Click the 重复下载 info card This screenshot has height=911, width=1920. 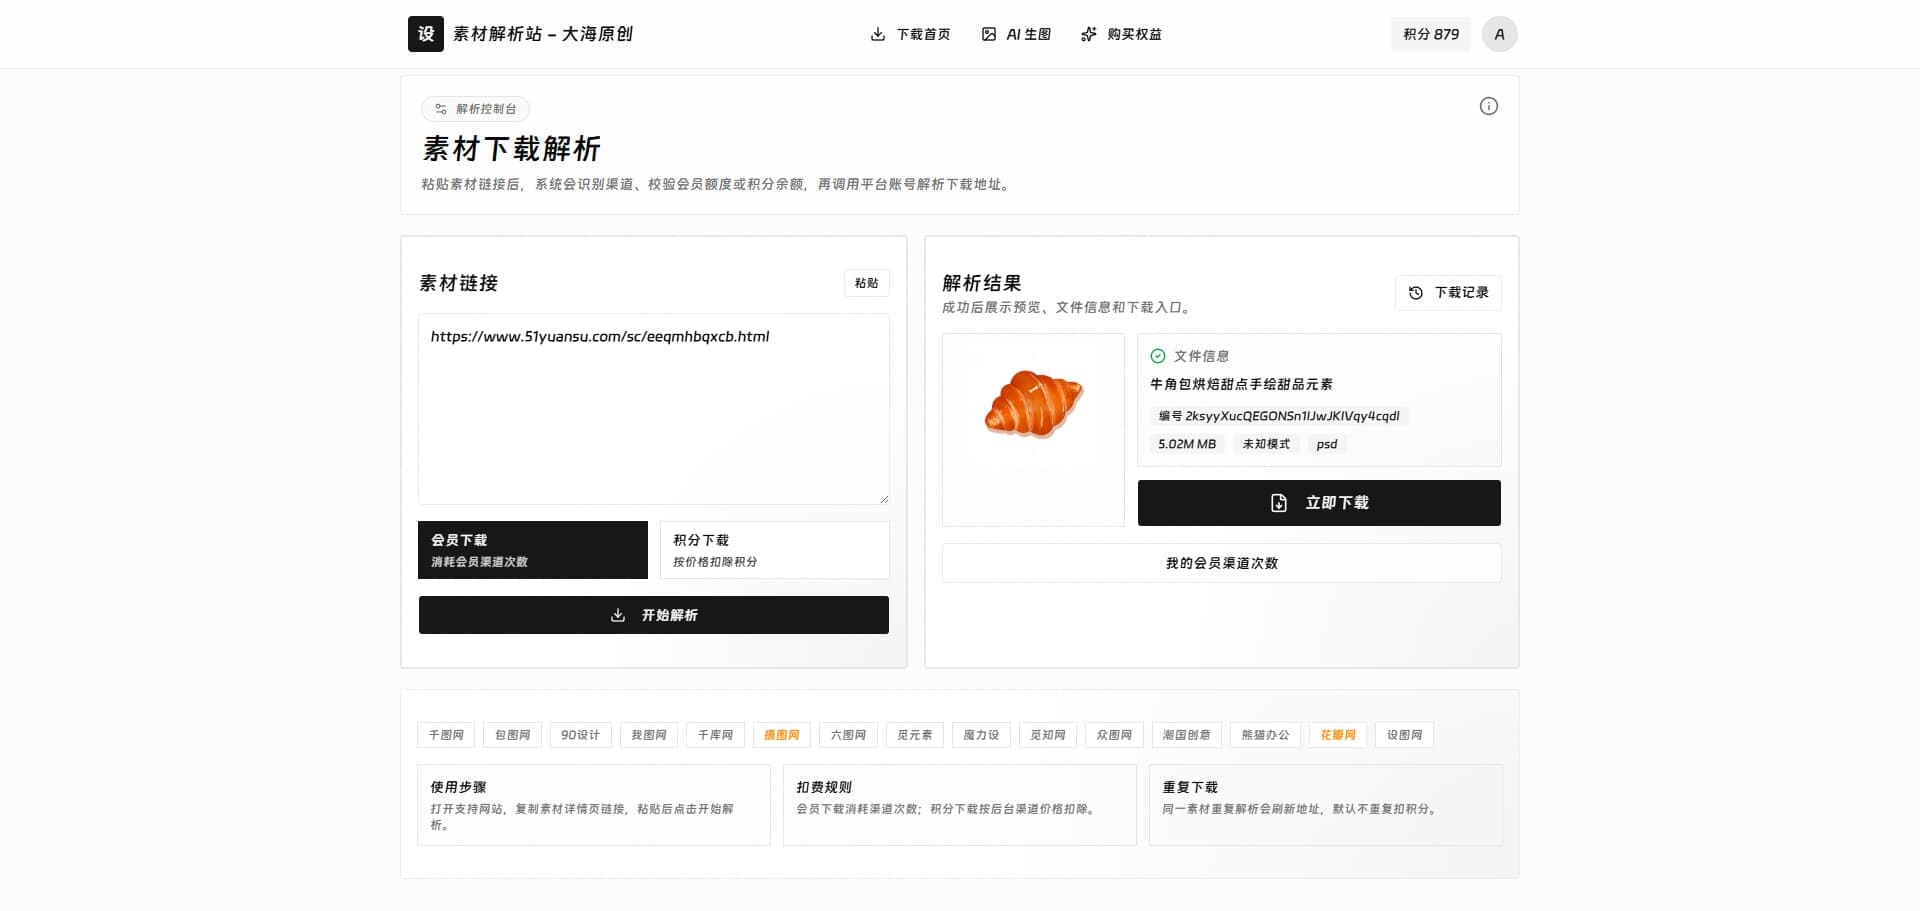point(1325,805)
